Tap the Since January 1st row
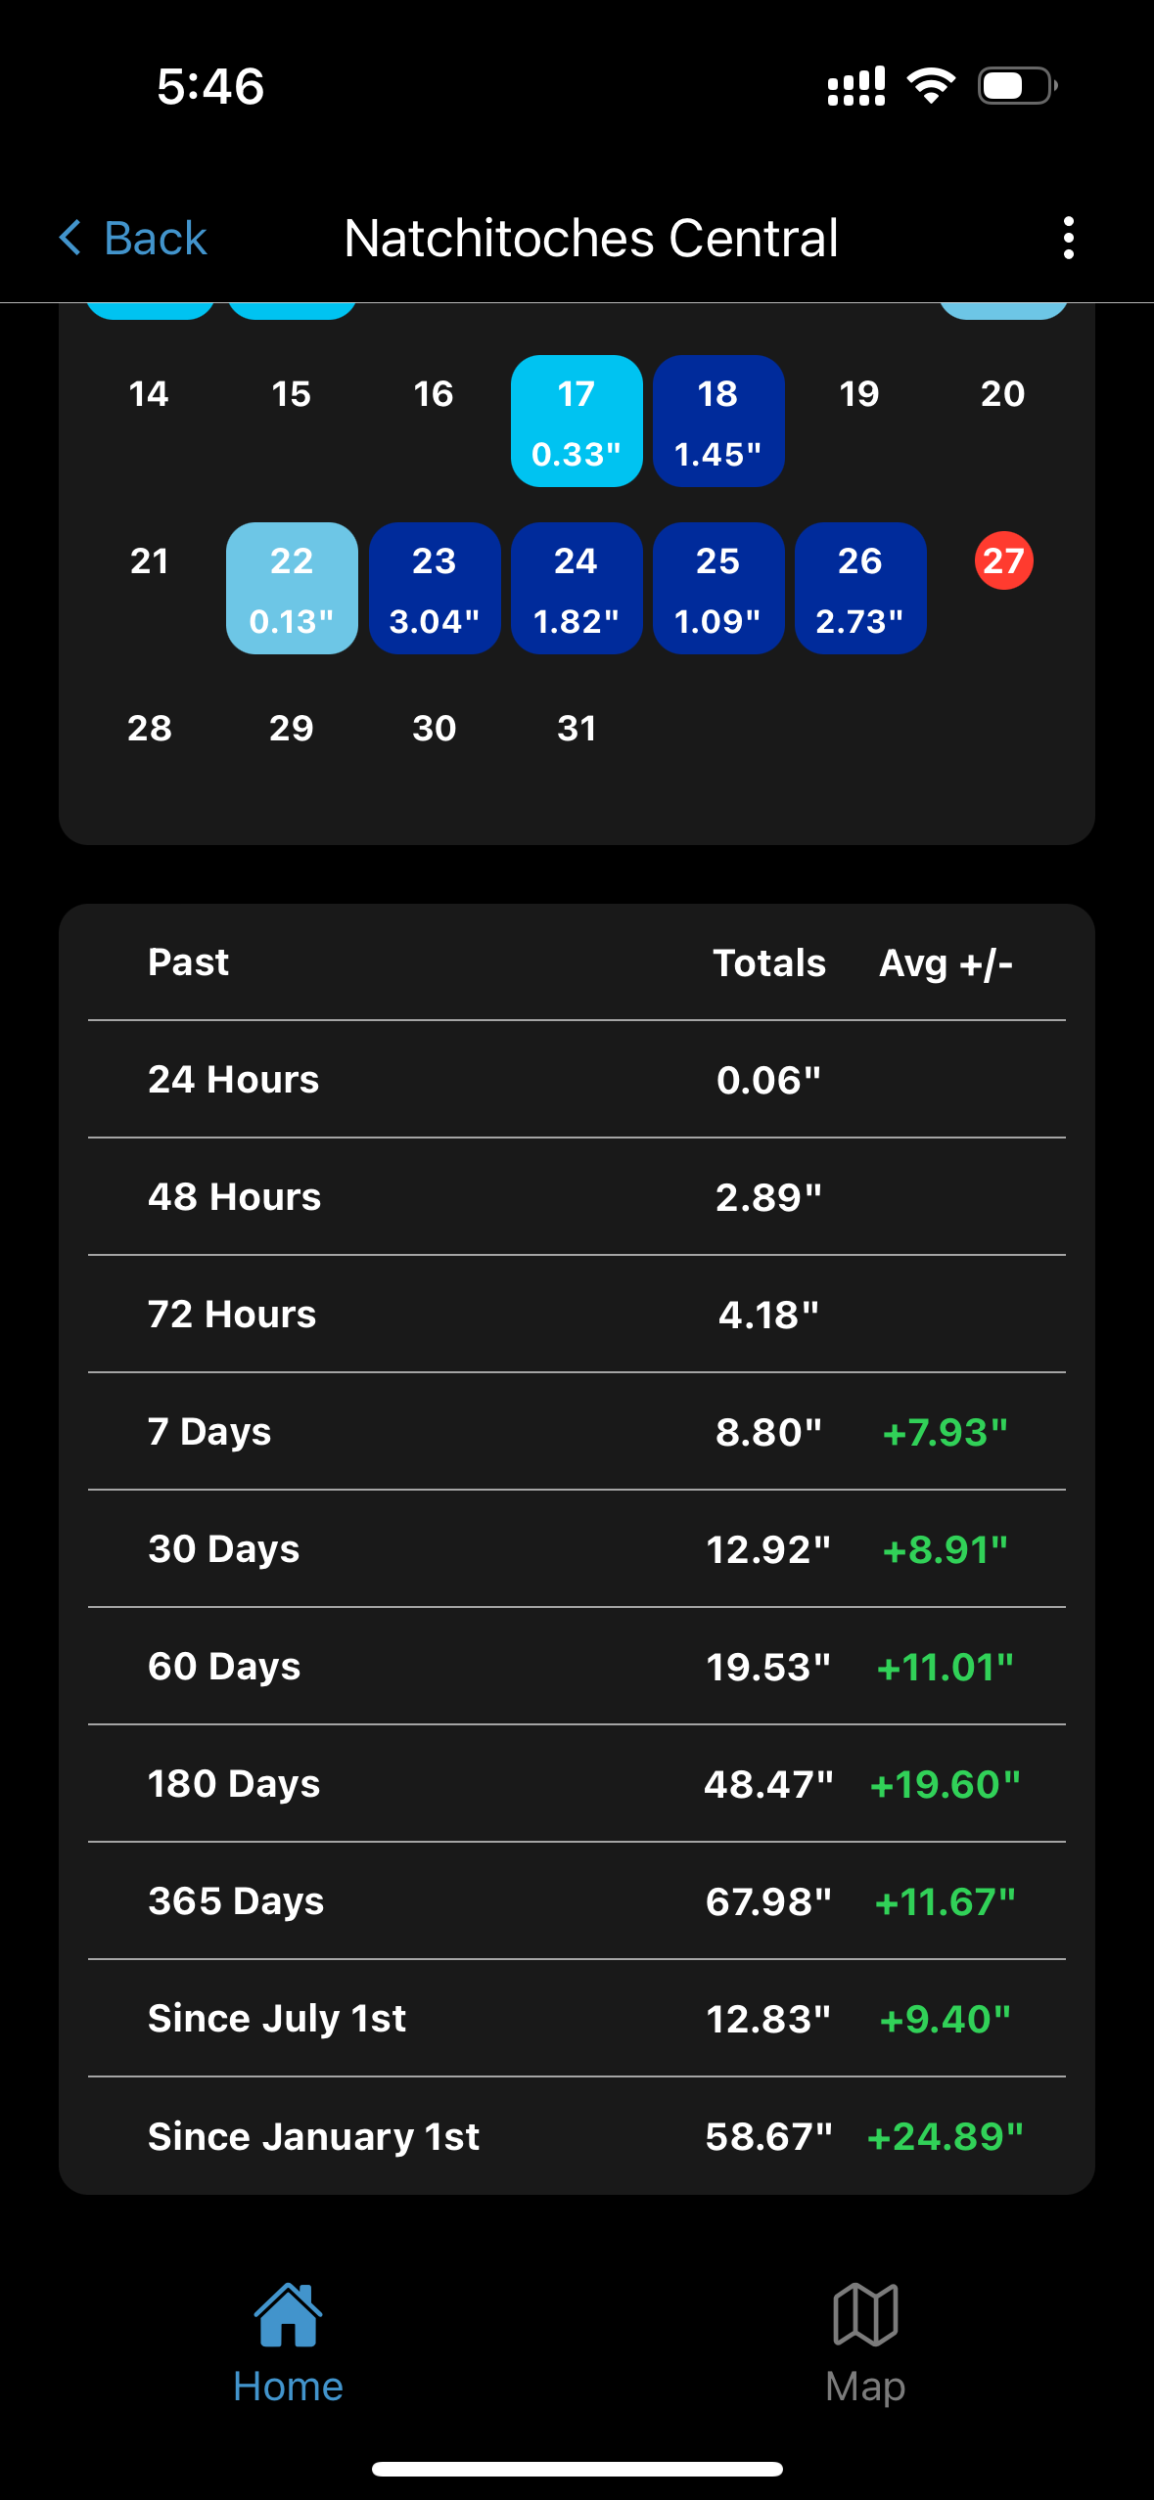Image resolution: width=1154 pixels, height=2500 pixels. pyautogui.click(x=576, y=2136)
